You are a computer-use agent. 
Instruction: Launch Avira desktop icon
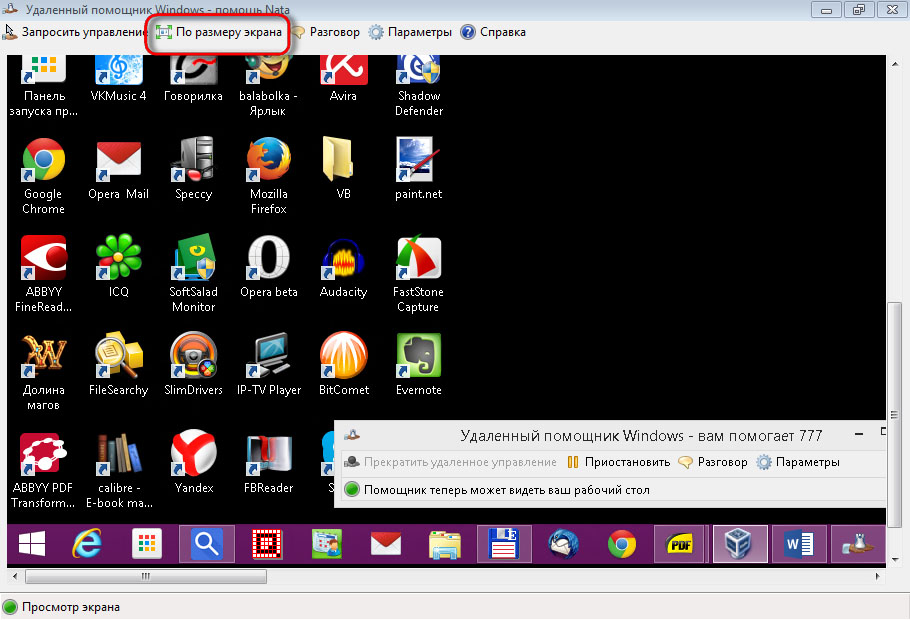(344, 78)
